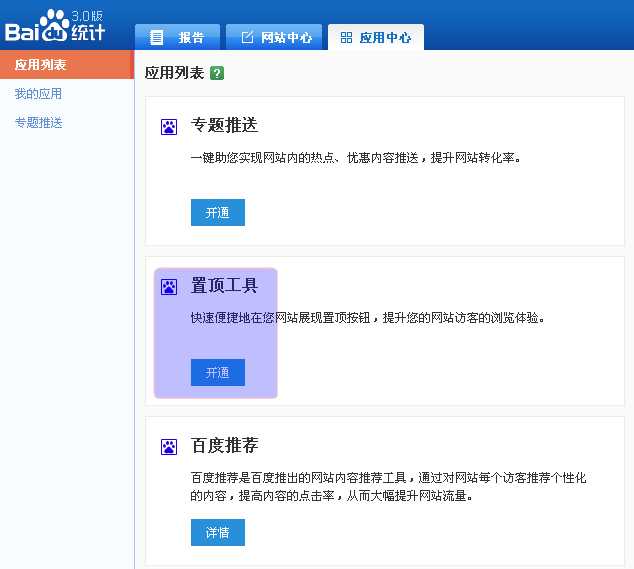Click the 置顶工具 card title
The image size is (634, 569).
[x=224, y=285]
